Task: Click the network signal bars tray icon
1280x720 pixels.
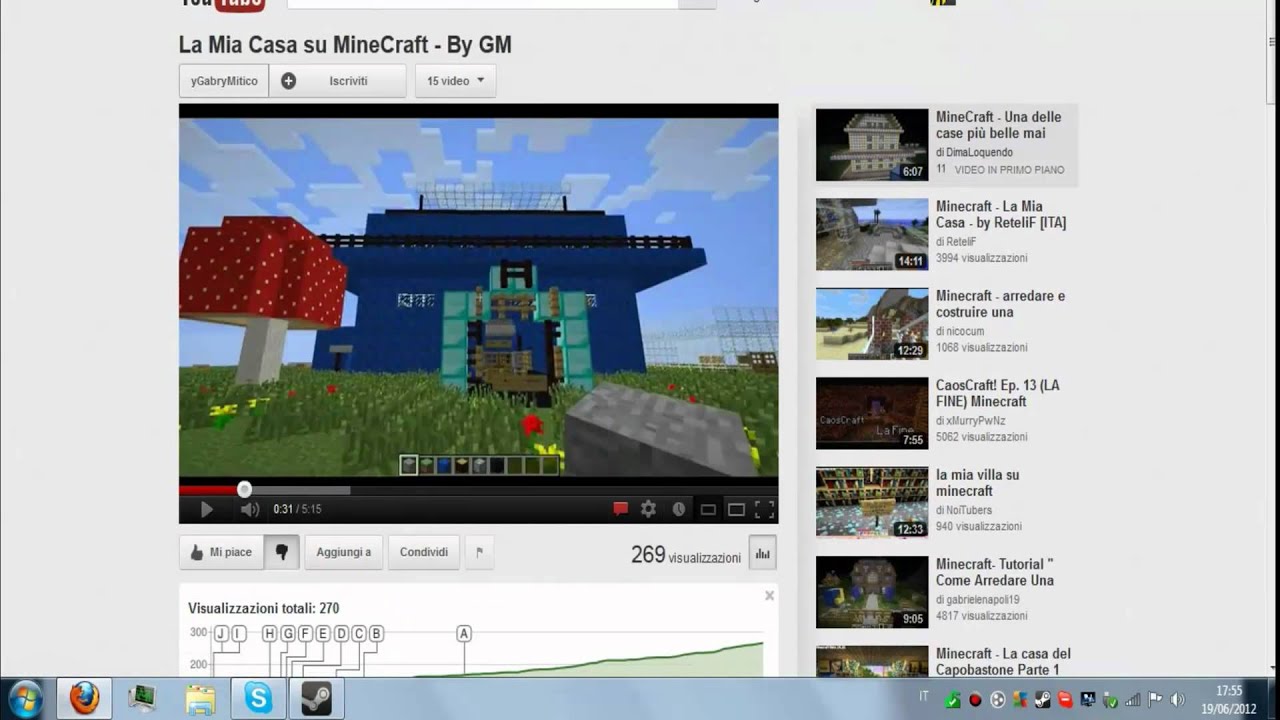Action: pyautogui.click(x=1133, y=699)
